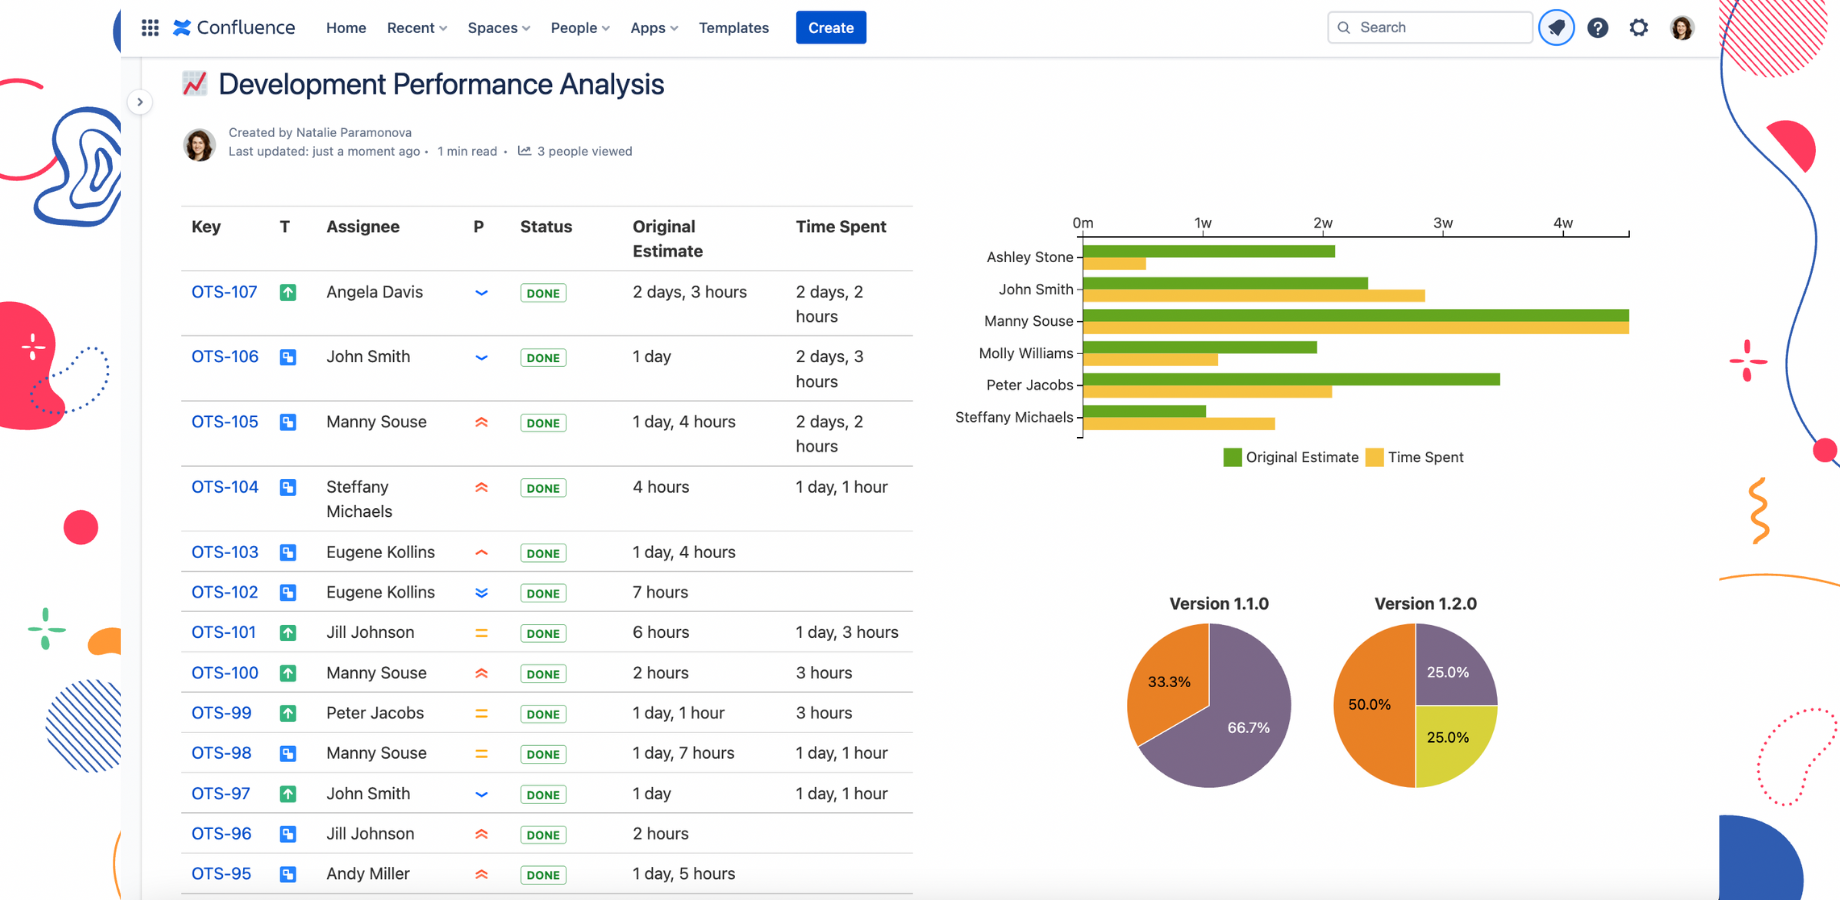Open the app switcher grid icon
This screenshot has height=900, width=1840.
click(x=150, y=28)
